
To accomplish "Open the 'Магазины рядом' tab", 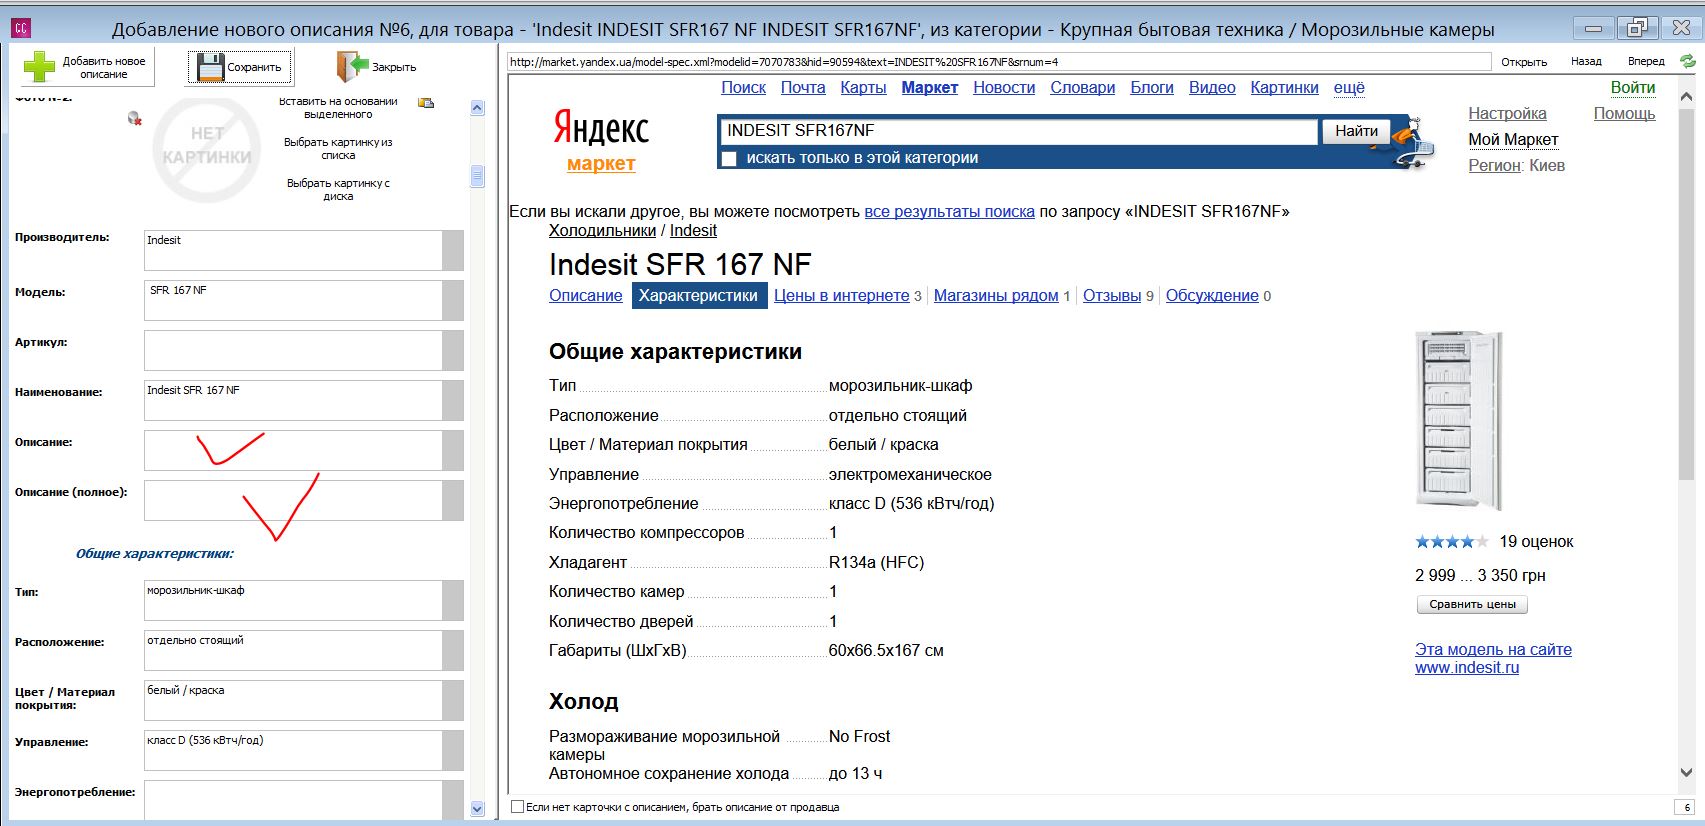I will click(x=996, y=296).
